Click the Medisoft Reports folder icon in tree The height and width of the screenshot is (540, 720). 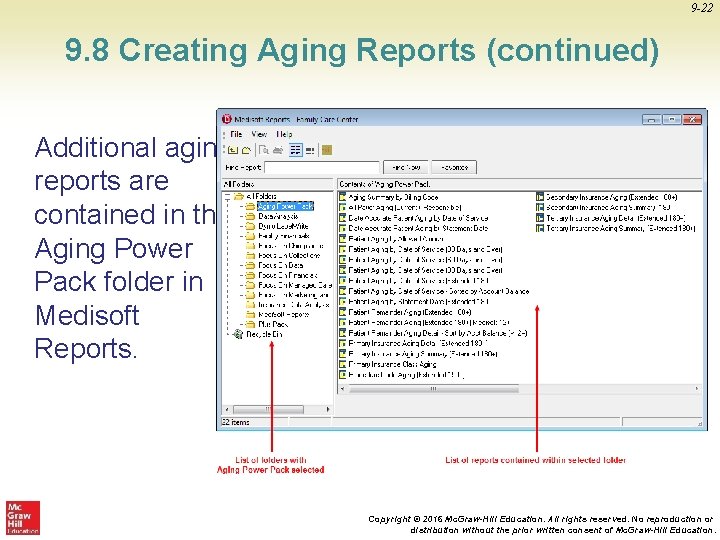click(250, 315)
